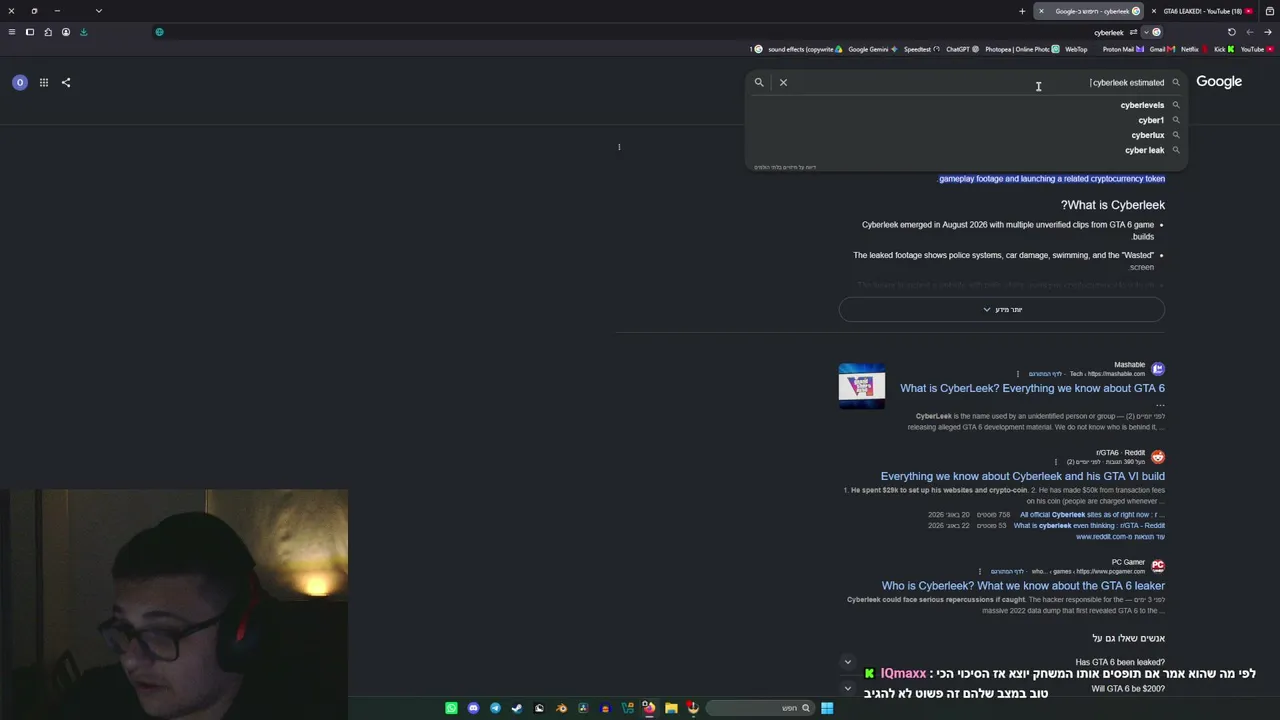Open the search engine dropdown in address bar
The width and height of the screenshot is (1280, 720).
(1152, 32)
